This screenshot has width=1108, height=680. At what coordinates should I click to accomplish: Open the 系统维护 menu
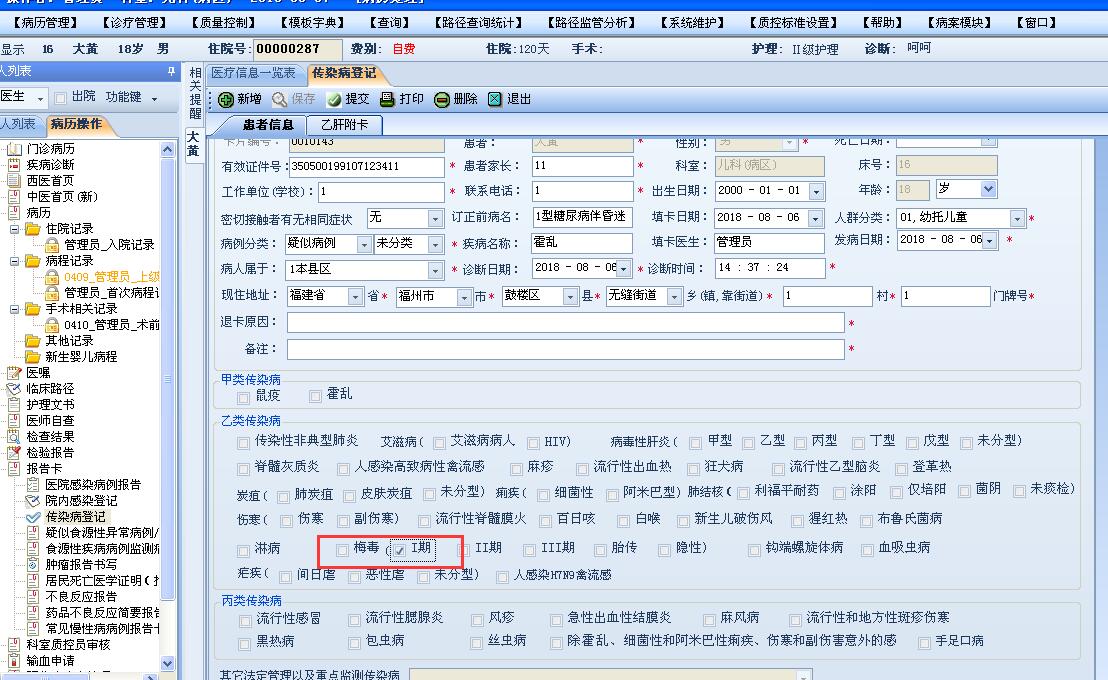(692, 23)
